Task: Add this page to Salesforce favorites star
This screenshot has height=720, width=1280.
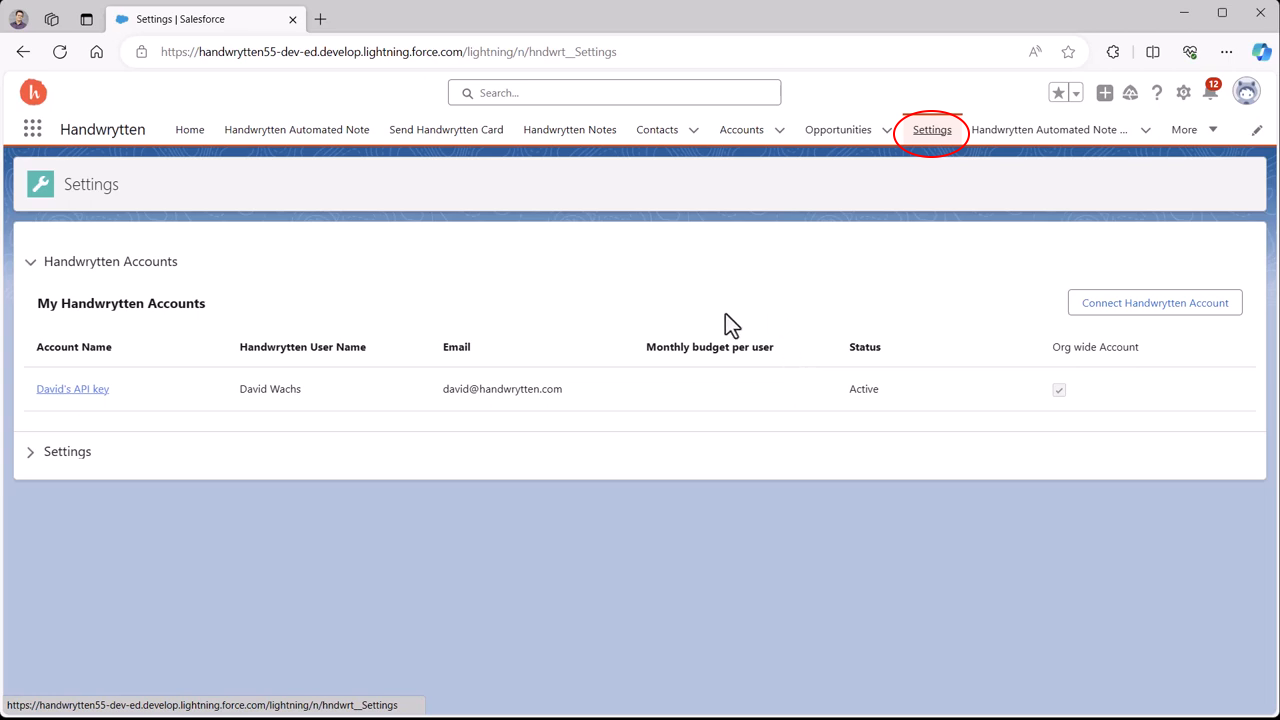Action: [1058, 92]
